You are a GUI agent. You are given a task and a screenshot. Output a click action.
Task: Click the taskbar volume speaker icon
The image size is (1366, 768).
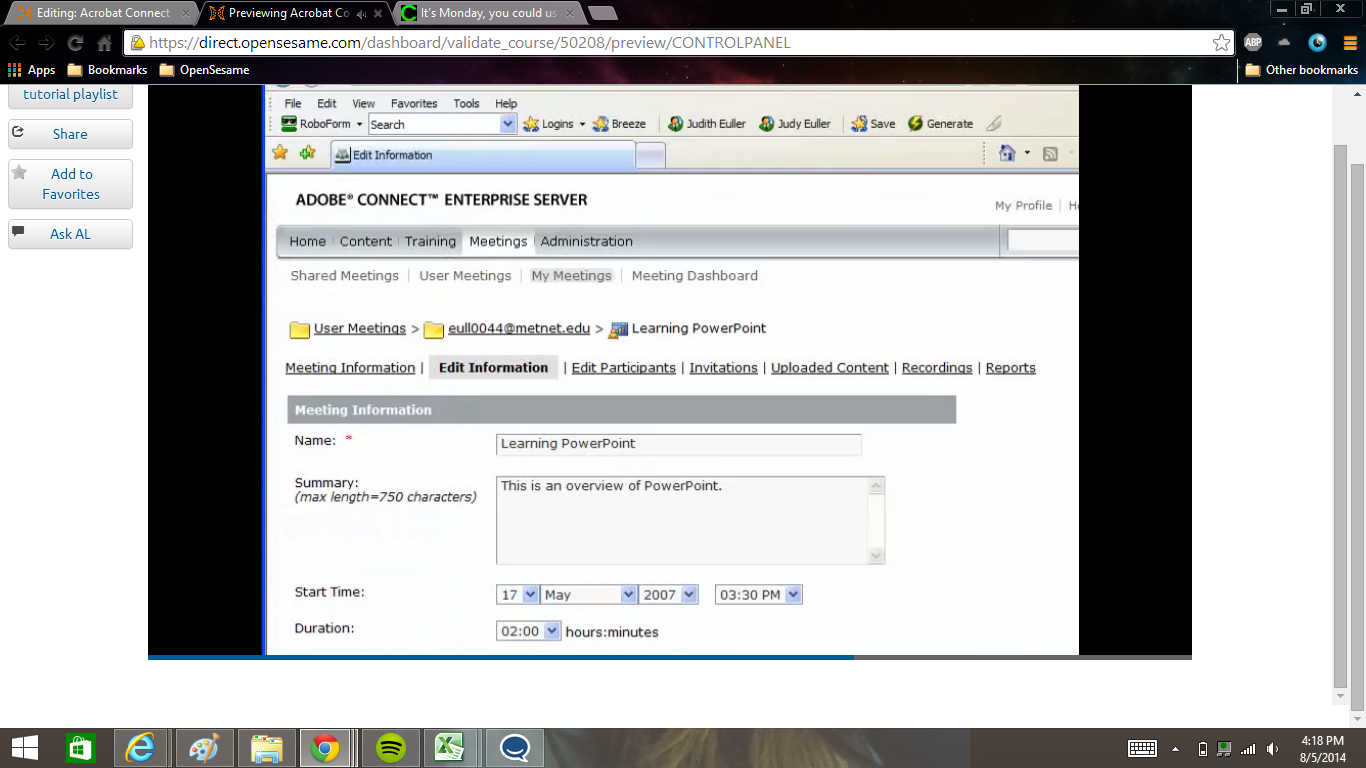tap(1272, 748)
